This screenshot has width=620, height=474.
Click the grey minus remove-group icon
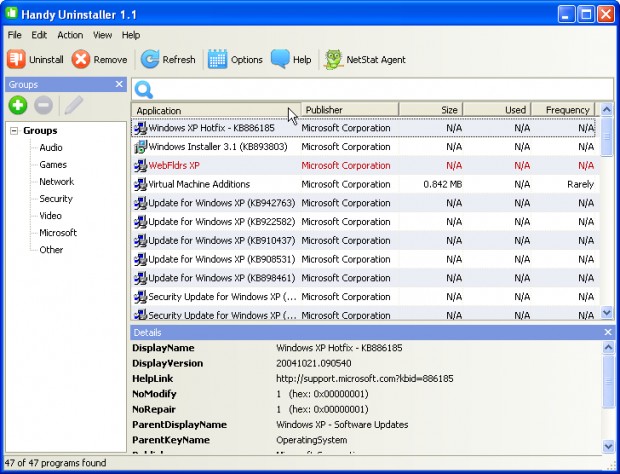[x=43, y=105]
